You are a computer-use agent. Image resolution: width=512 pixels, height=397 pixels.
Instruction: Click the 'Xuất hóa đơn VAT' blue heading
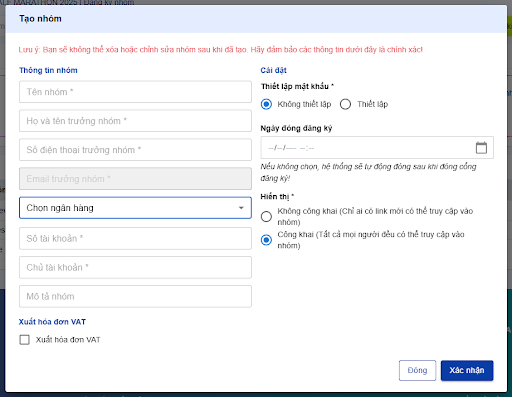click(52, 322)
